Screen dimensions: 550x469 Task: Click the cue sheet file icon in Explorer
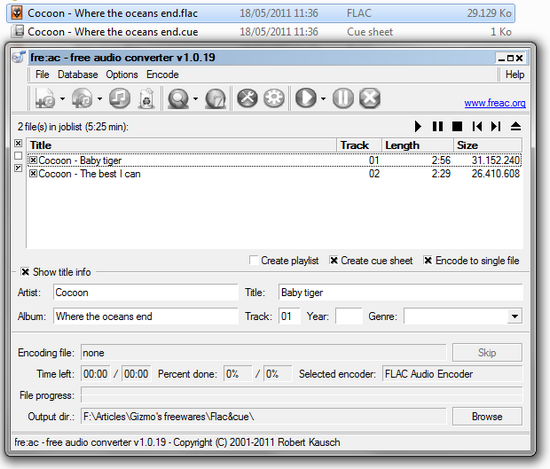click(x=18, y=31)
